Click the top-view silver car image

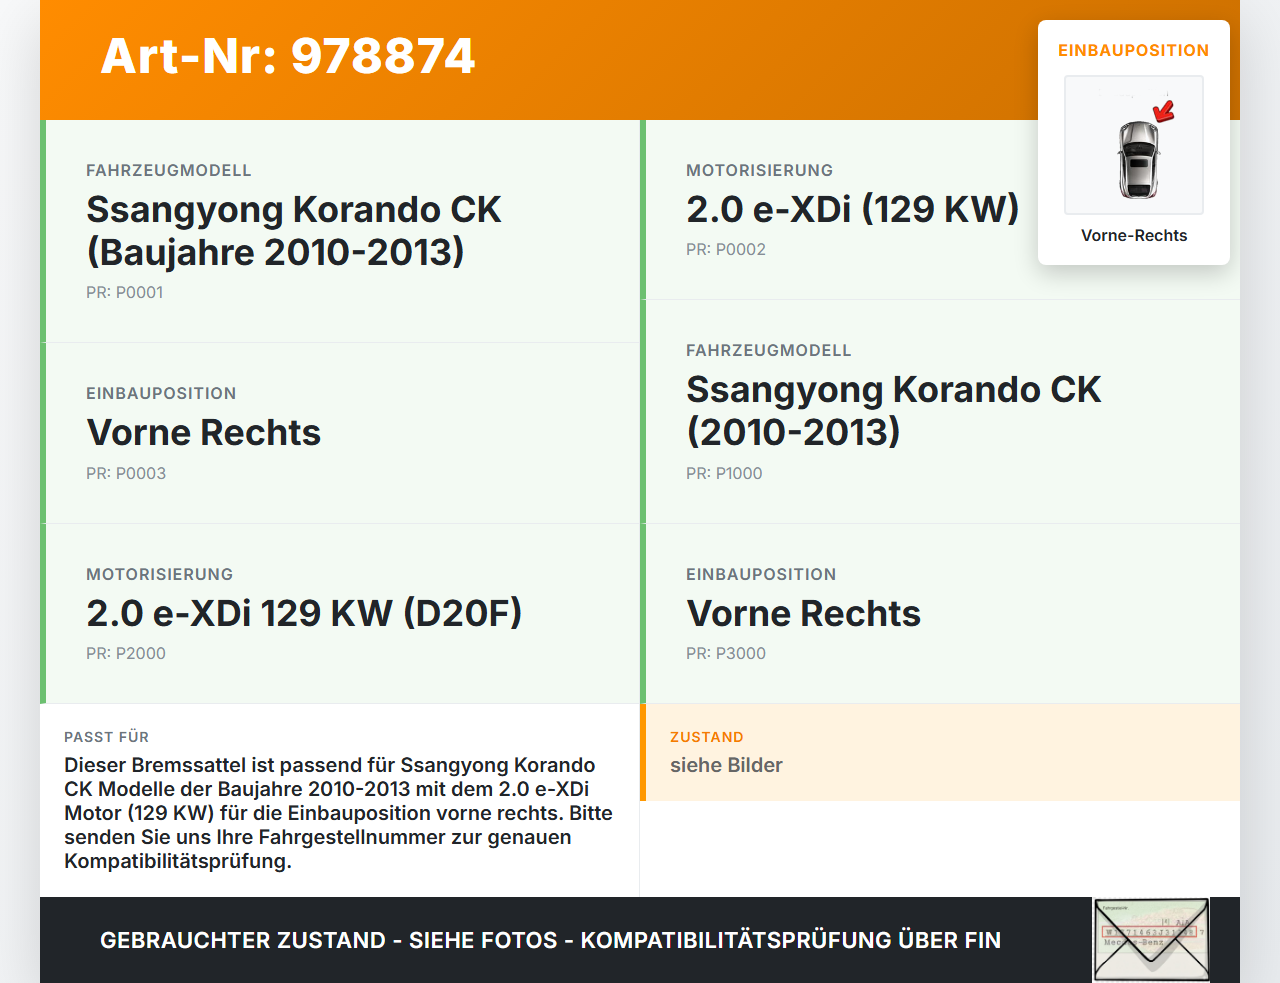tap(1137, 159)
